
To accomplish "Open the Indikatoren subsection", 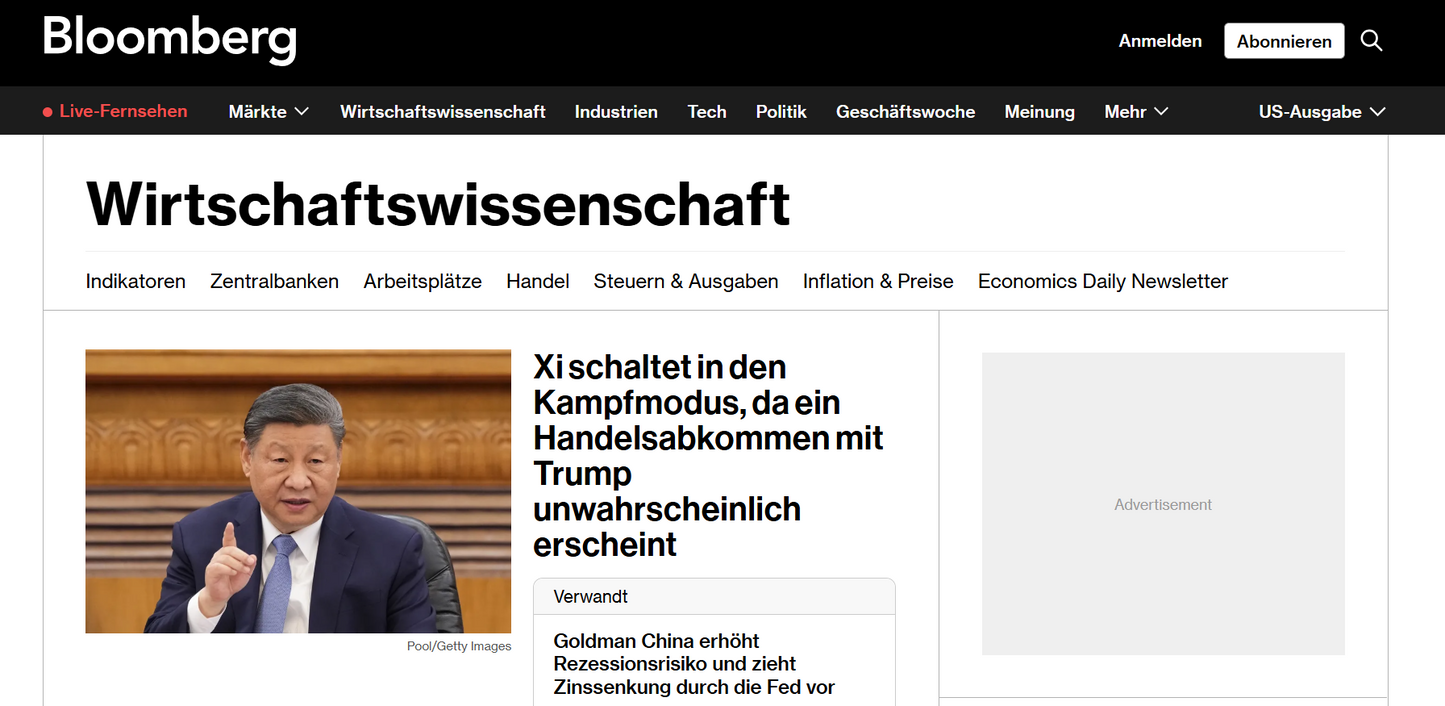I will point(135,281).
